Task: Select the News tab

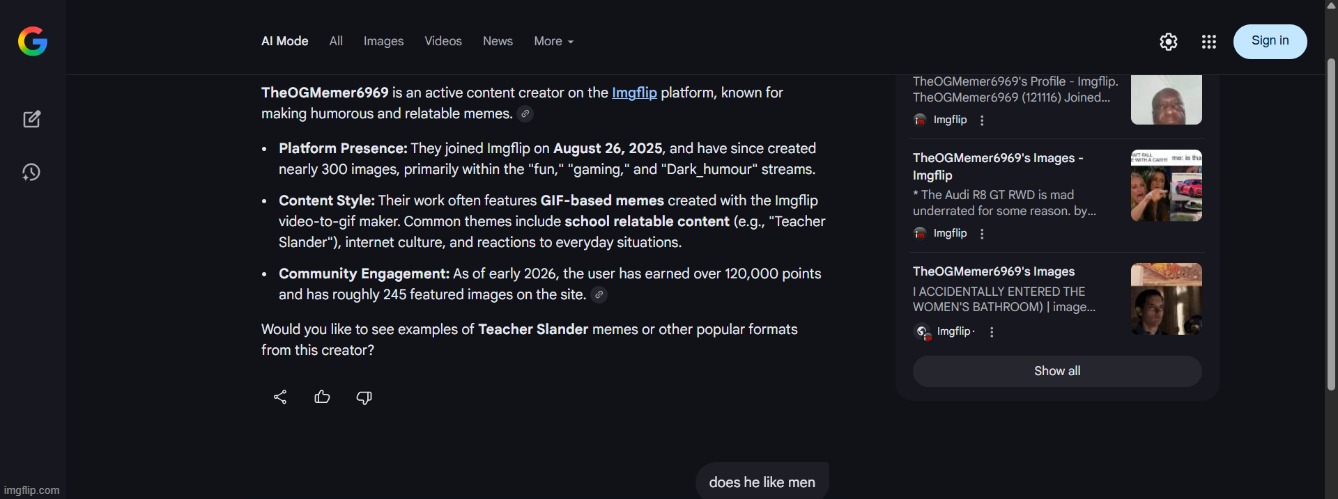Action: [497, 41]
